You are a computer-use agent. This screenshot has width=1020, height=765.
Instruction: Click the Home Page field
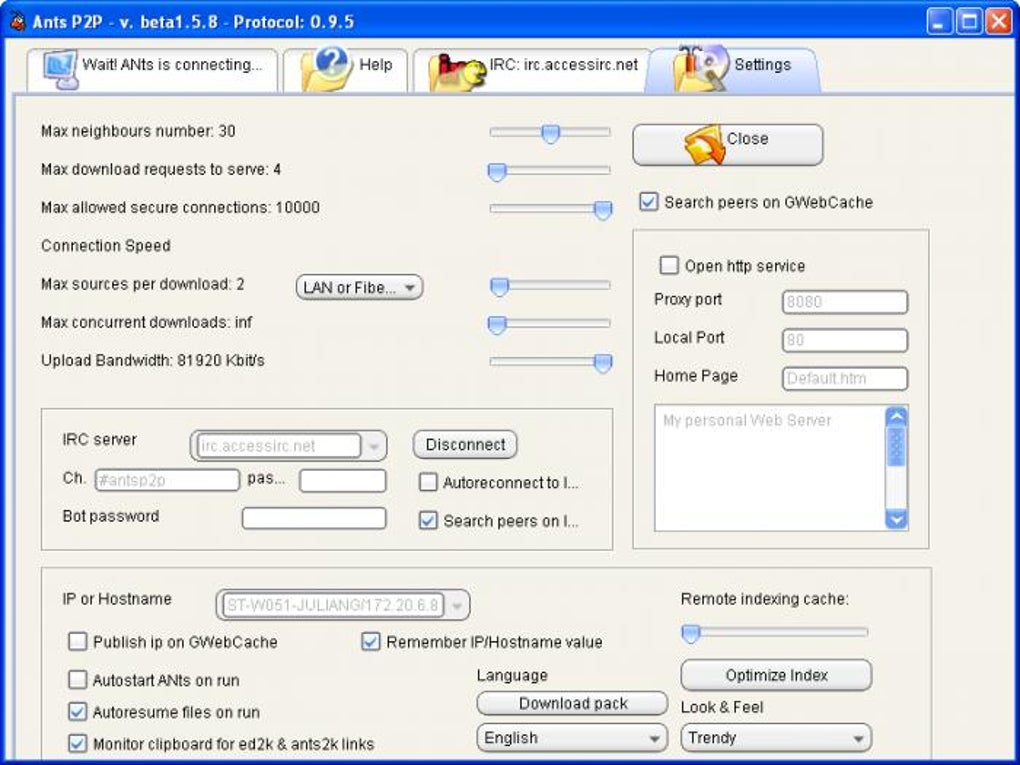coord(844,379)
